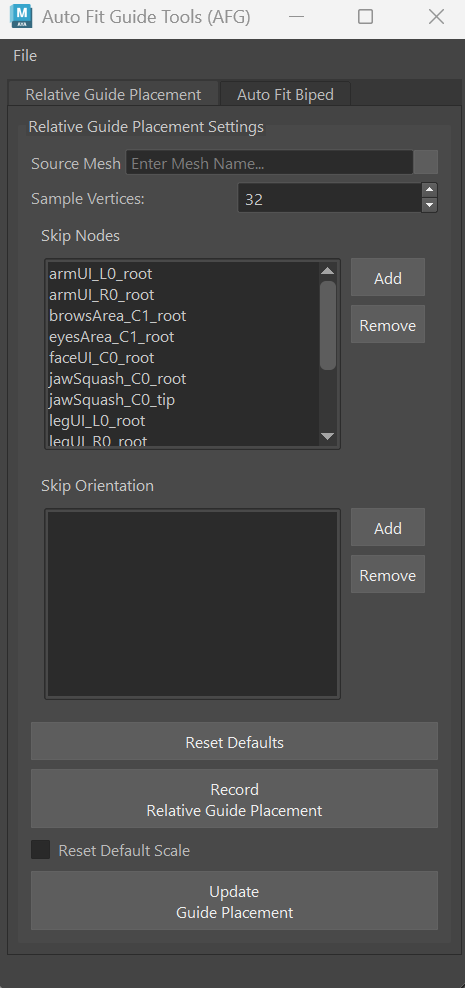The image size is (465, 988).
Task: Select legUI_L0_root in Skip Nodes list
Action: tap(183, 420)
